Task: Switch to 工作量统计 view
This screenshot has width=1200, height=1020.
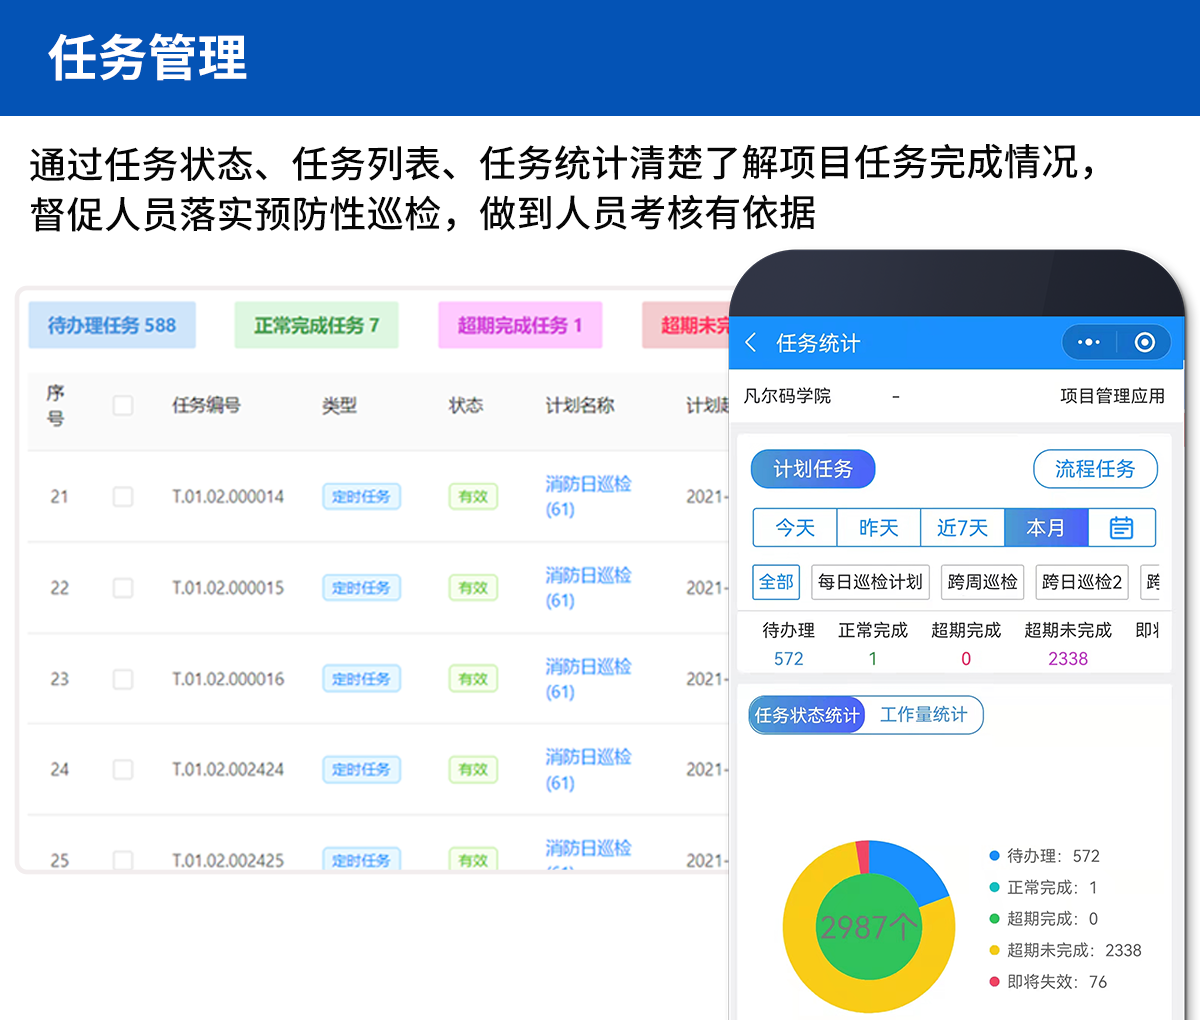Action: [924, 715]
